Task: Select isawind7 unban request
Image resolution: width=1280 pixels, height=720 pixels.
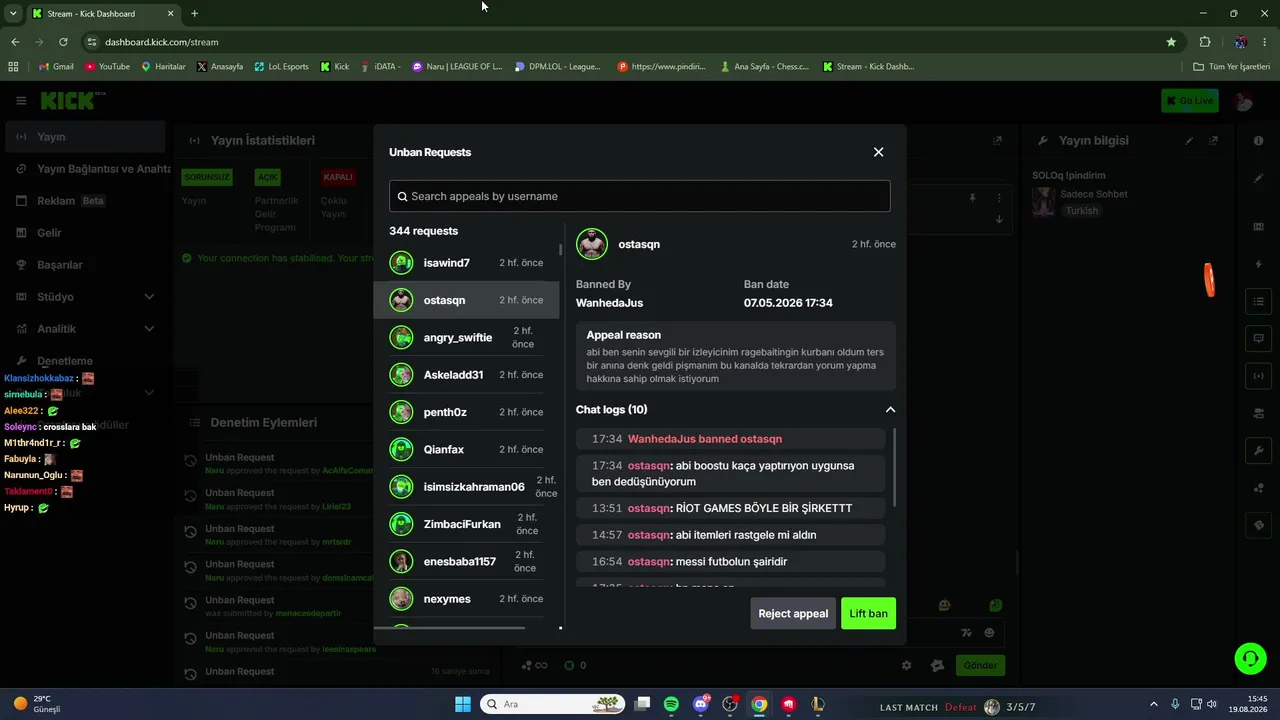Action: (466, 263)
